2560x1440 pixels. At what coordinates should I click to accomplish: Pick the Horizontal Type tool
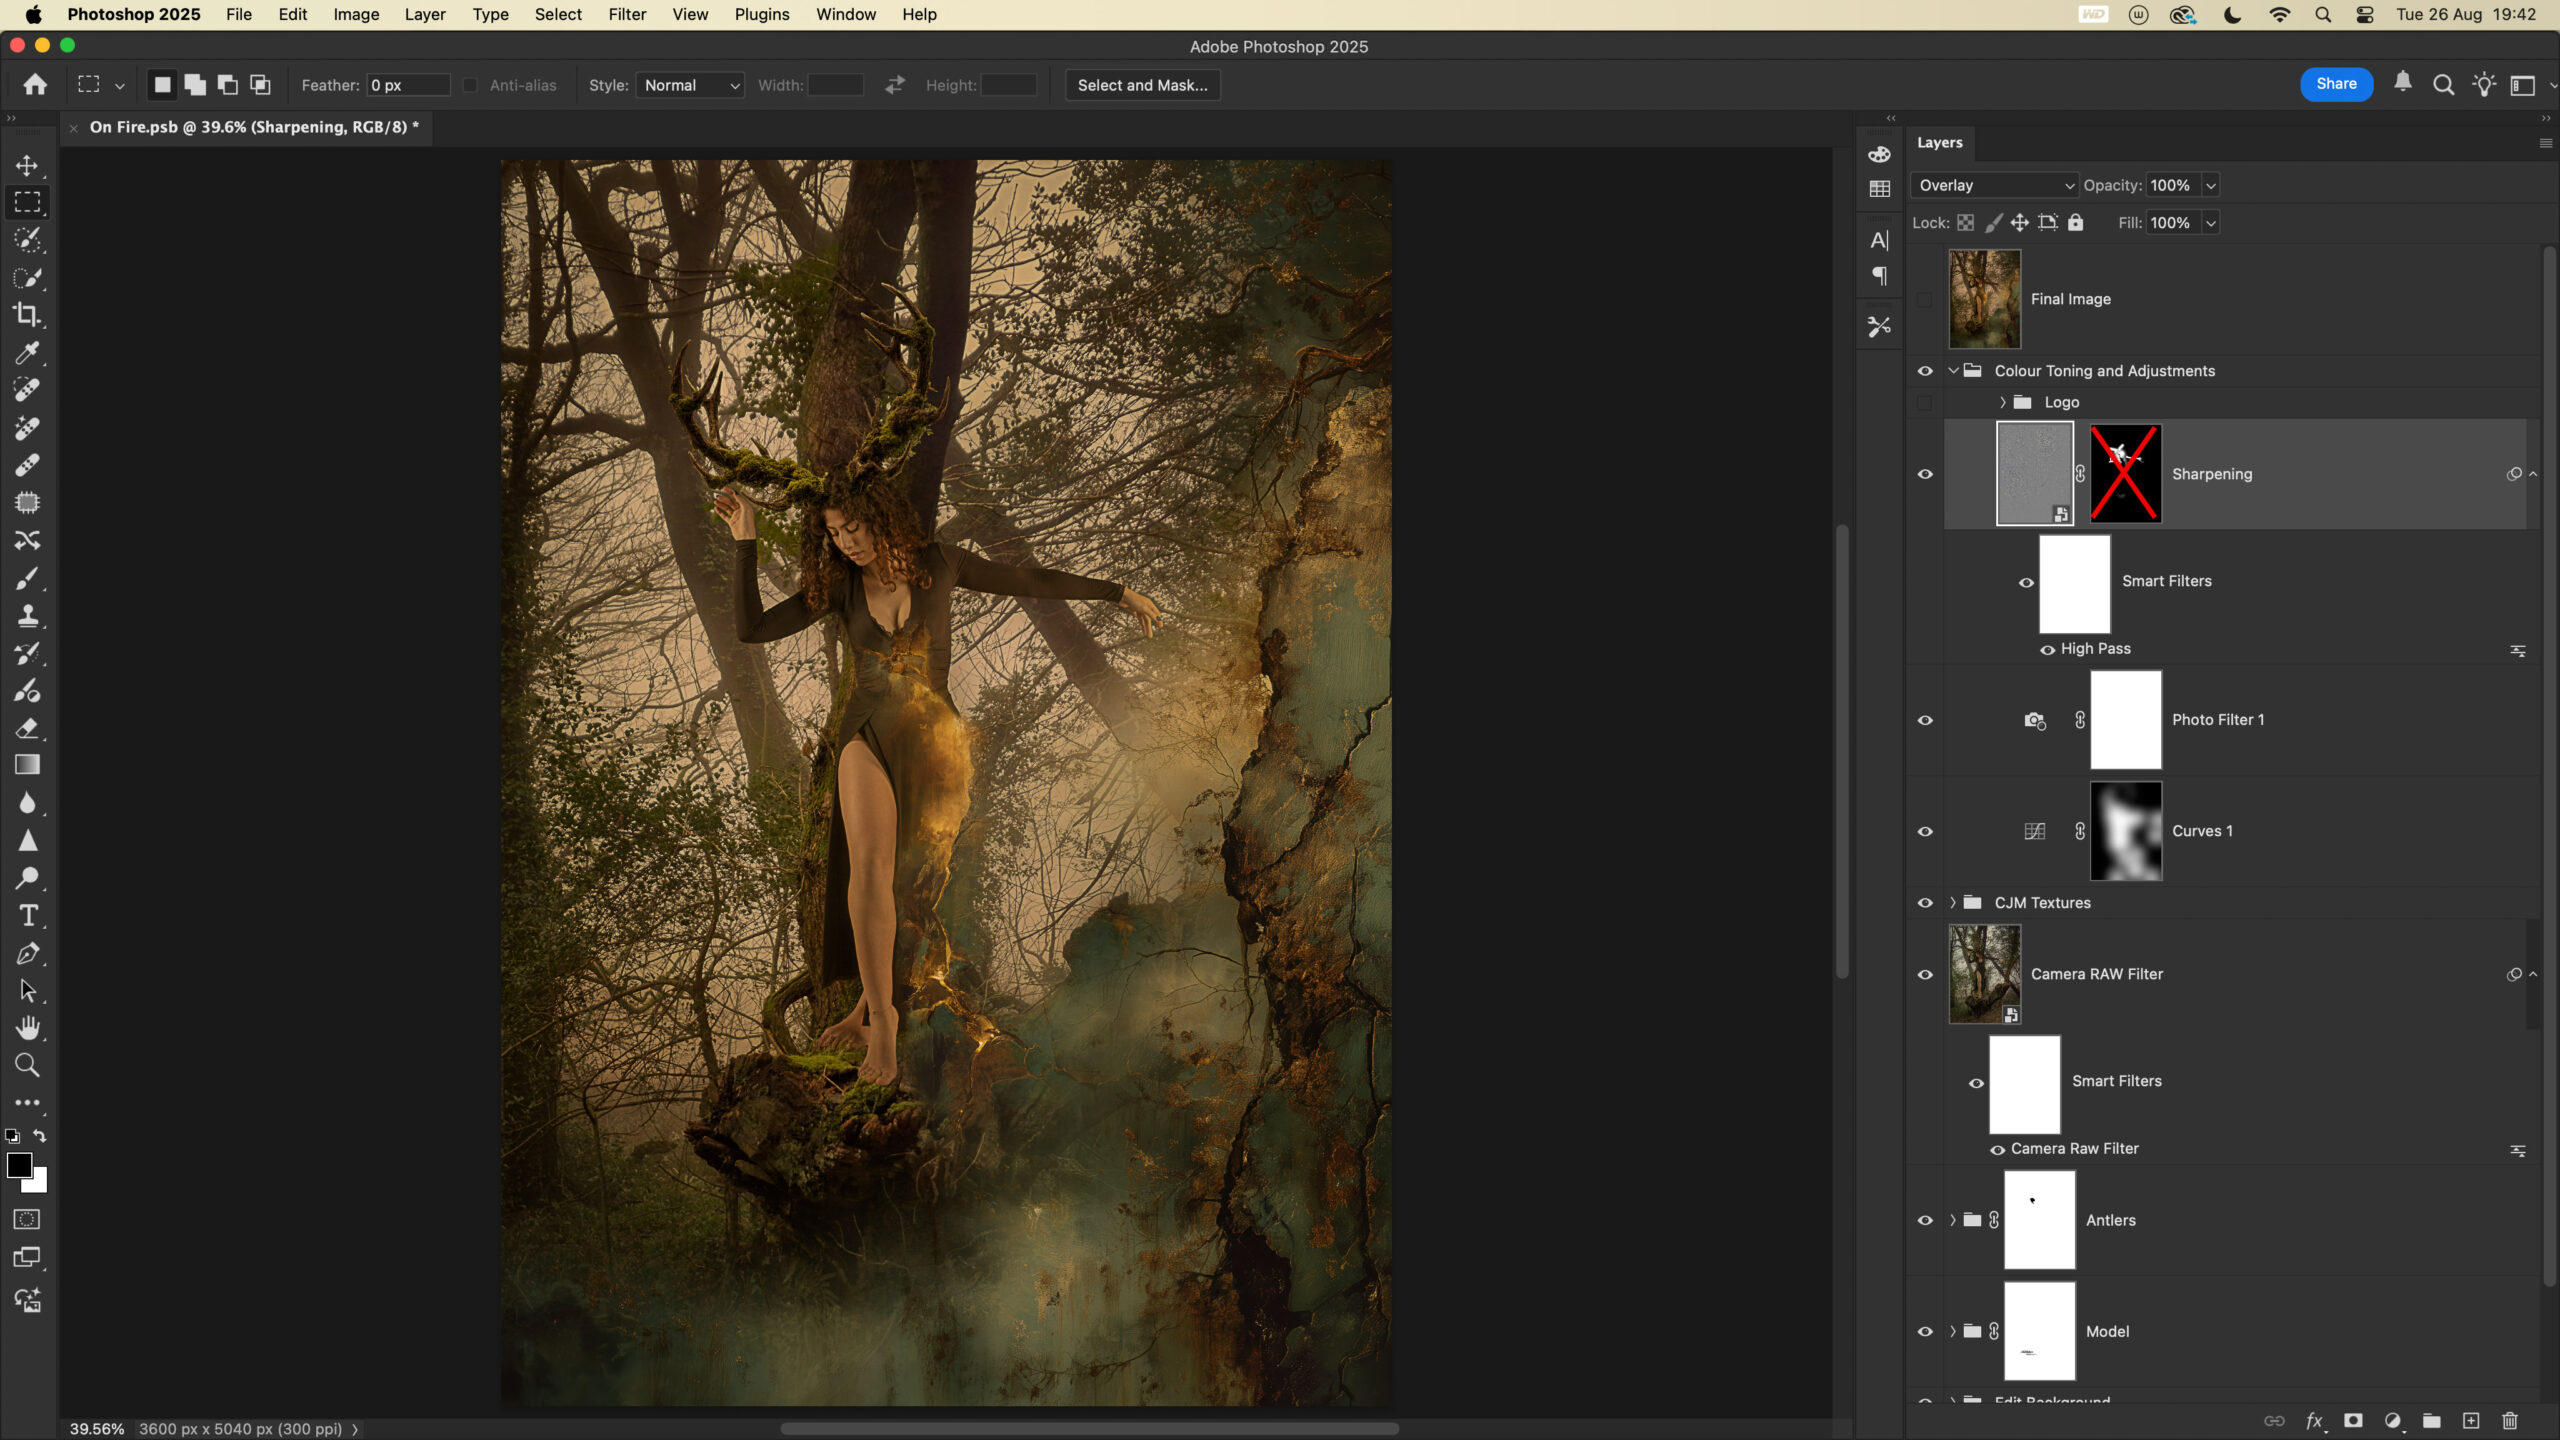tap(27, 916)
